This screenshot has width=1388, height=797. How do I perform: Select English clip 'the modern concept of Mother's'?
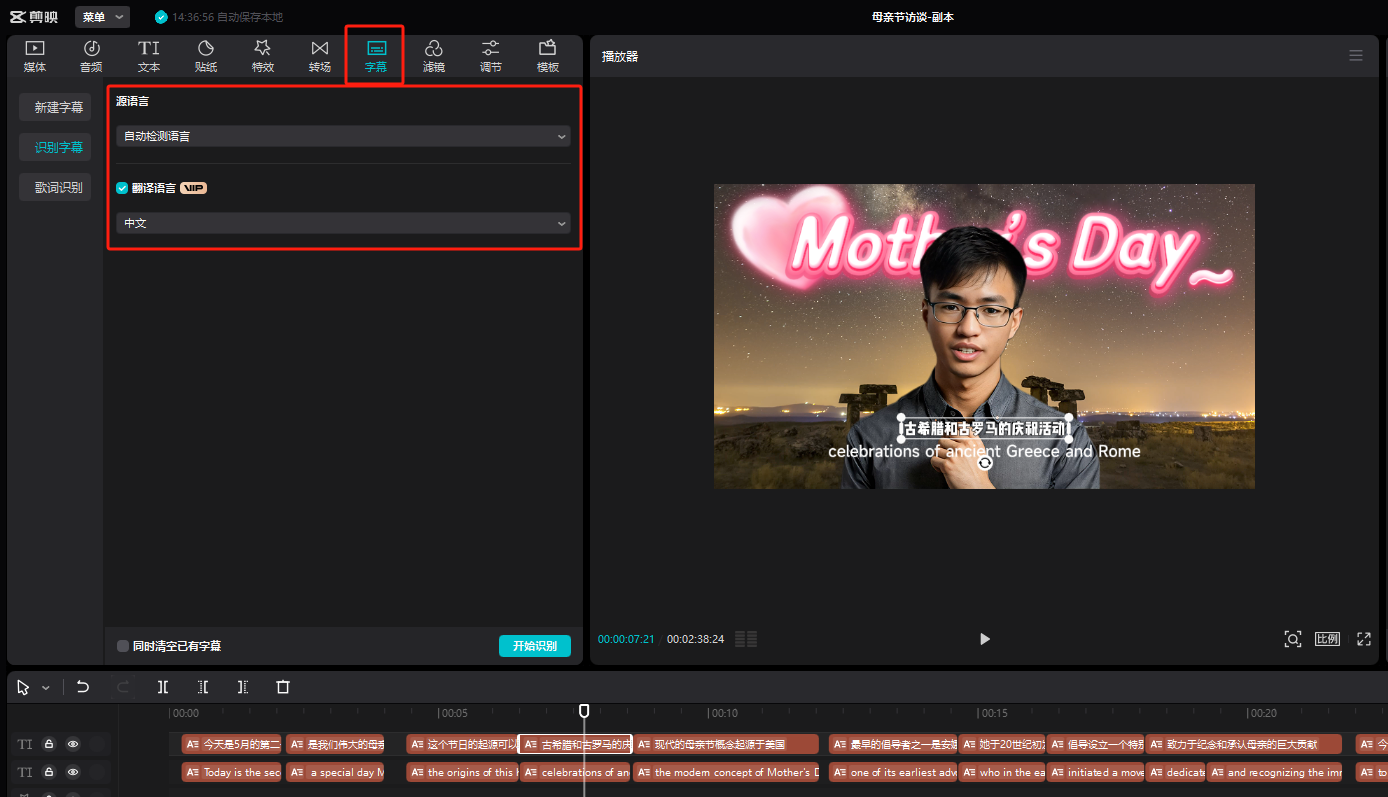pyautogui.click(x=726, y=772)
